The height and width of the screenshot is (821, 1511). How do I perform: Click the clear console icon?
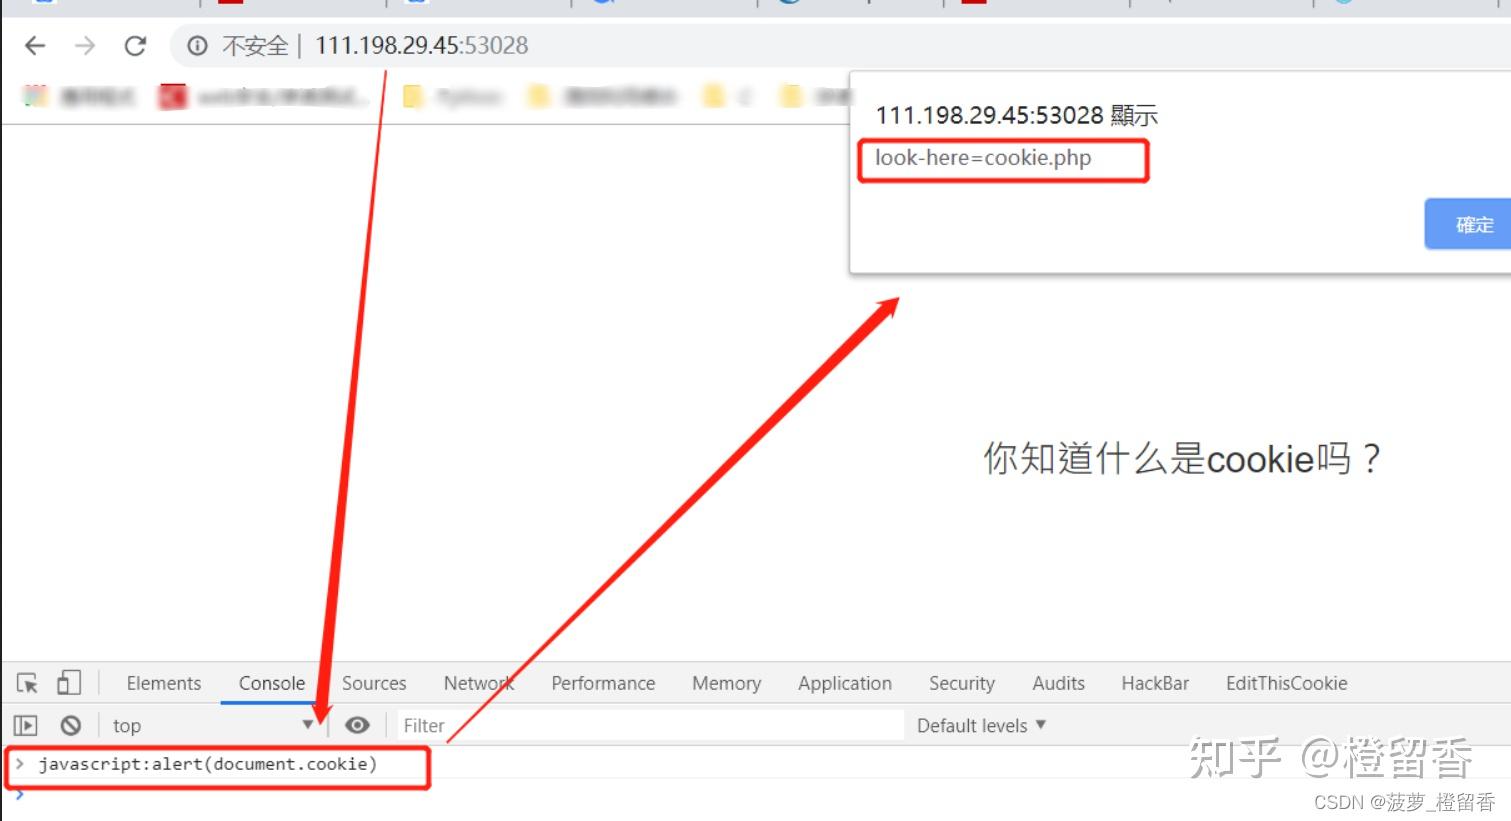(69, 725)
